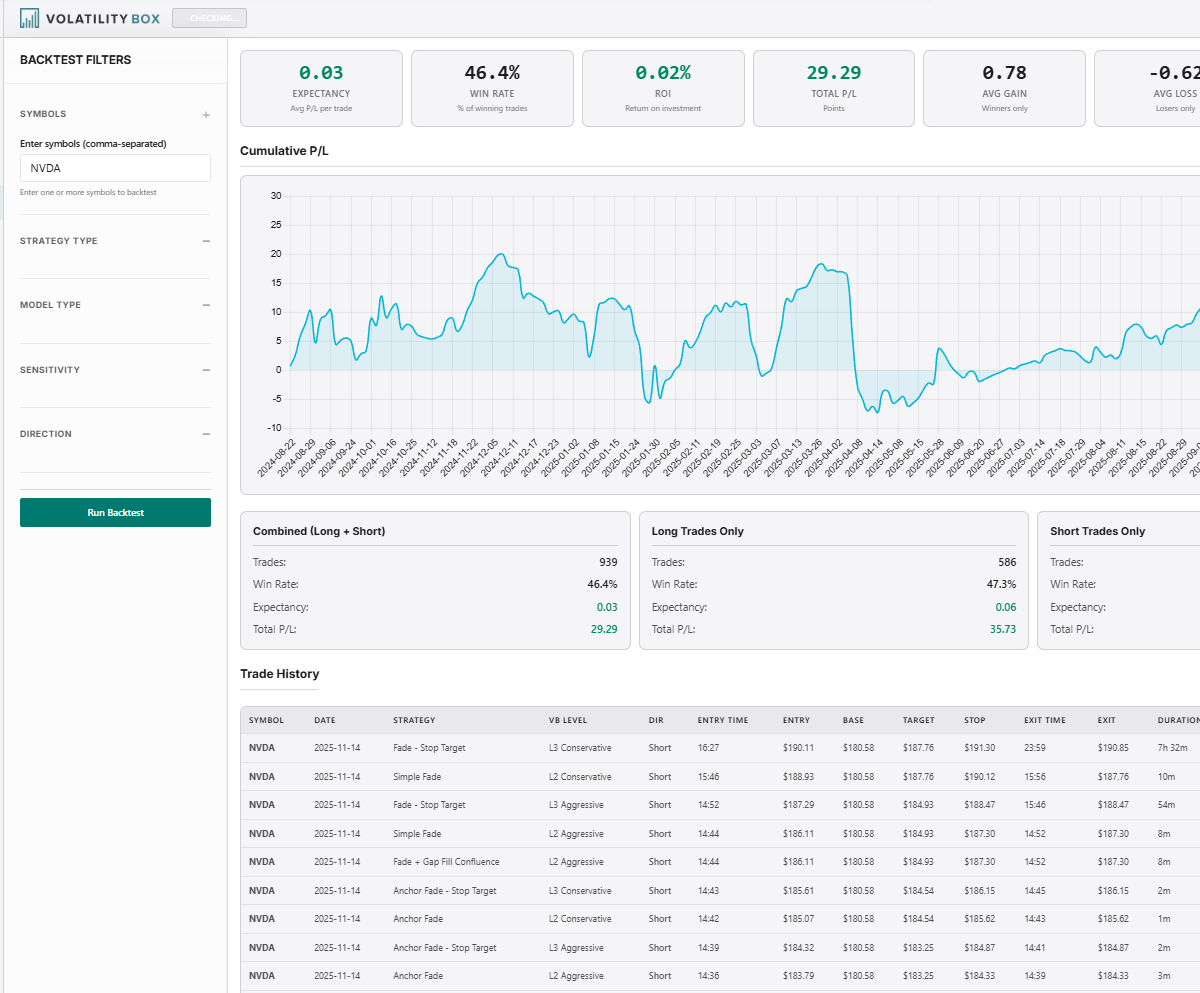Click the $190.11 entry price cell
Image resolution: width=1200 pixels, height=993 pixels.
click(798, 748)
